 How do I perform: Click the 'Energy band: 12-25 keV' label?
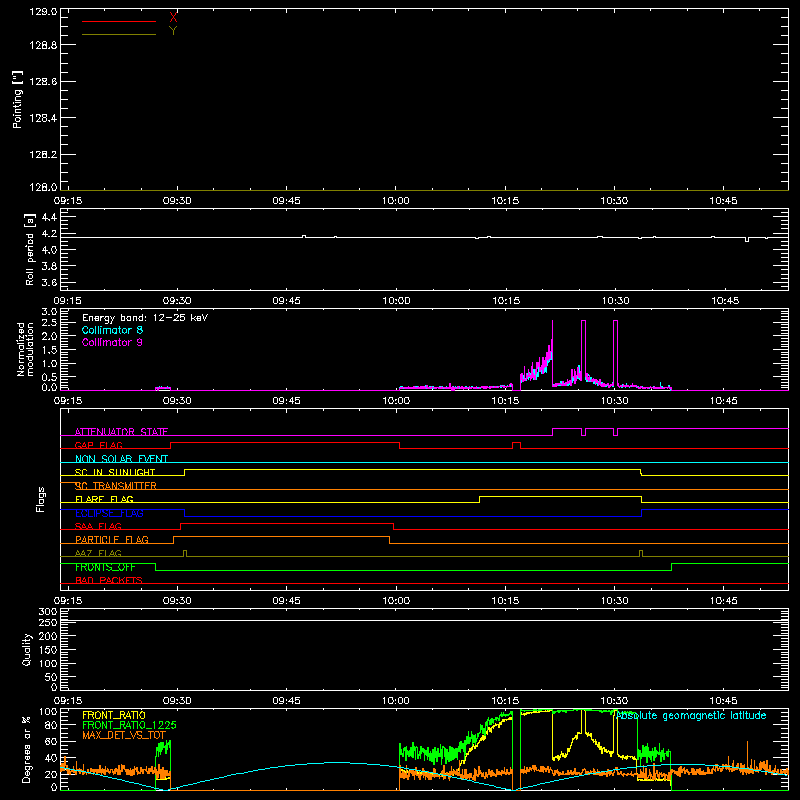pos(145,318)
